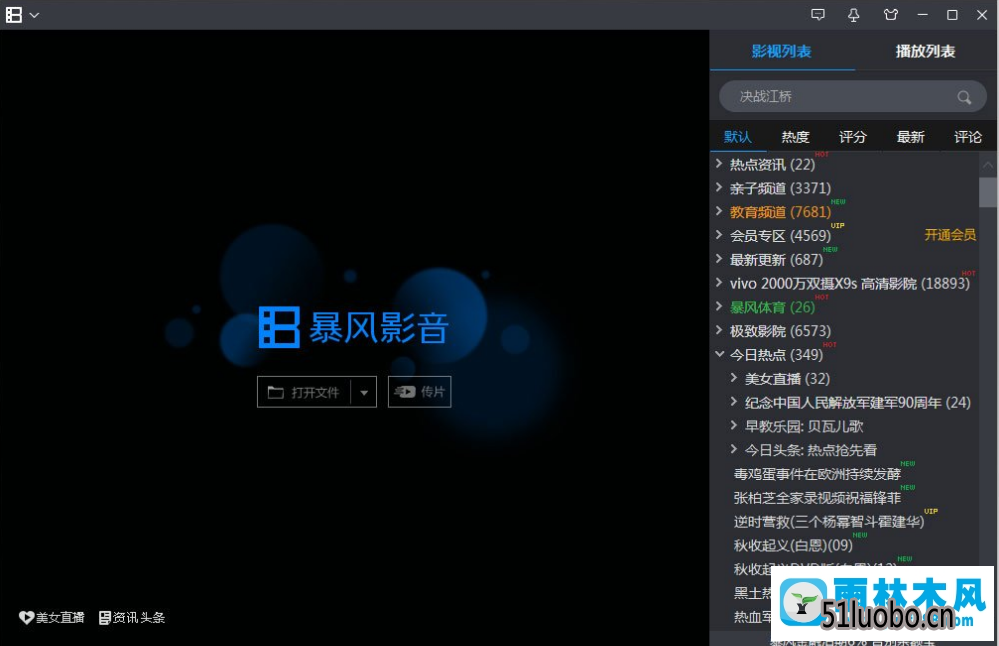Collapse the 今日热点 (349) category
This screenshot has height=646, width=999.
point(719,354)
